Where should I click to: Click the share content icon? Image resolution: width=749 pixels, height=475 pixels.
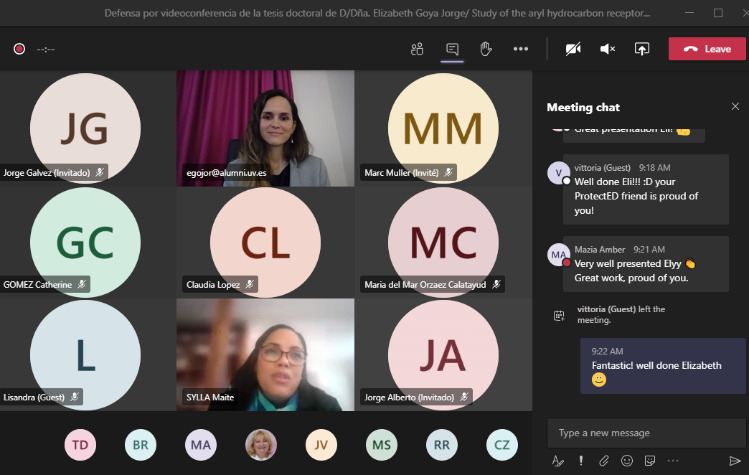(x=642, y=48)
